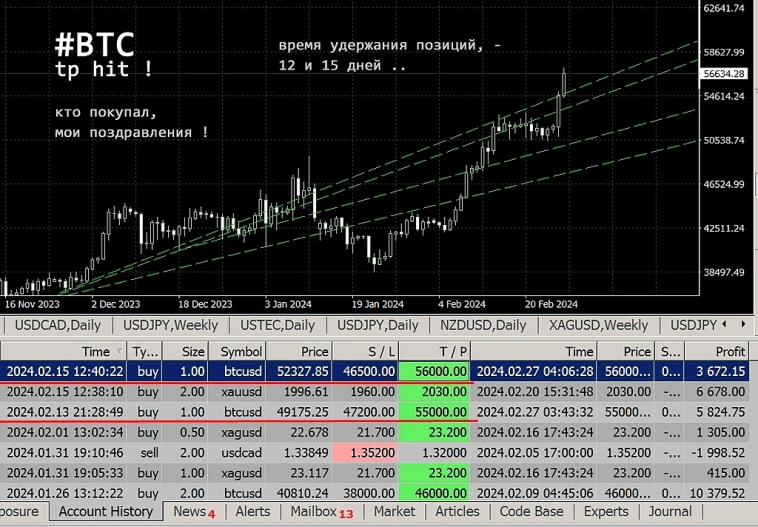Screen dimensions: 758x527
Task: Click the green 55000.00 take profit cell
Action: 435,411
